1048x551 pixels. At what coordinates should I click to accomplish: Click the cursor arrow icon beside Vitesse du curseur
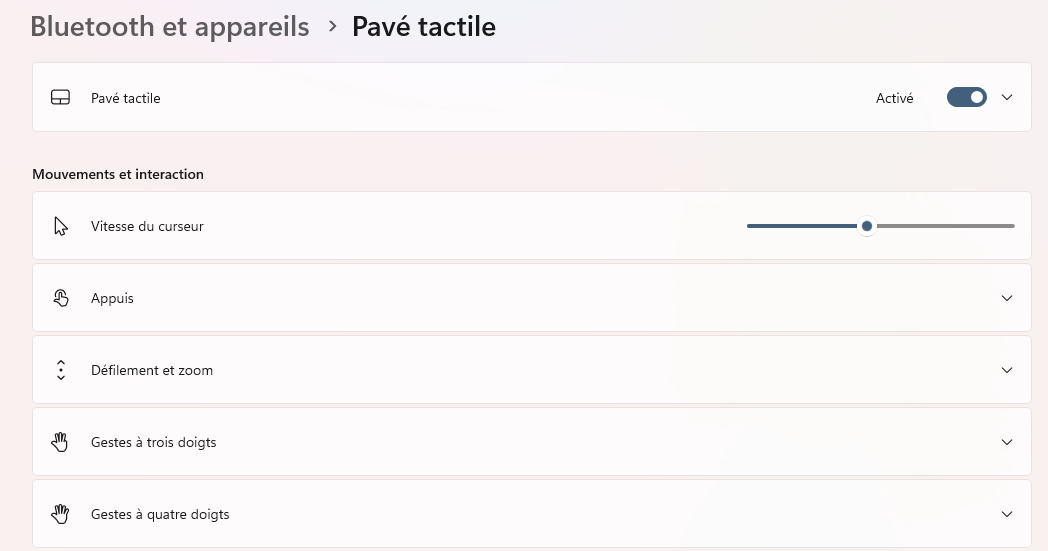pos(61,226)
